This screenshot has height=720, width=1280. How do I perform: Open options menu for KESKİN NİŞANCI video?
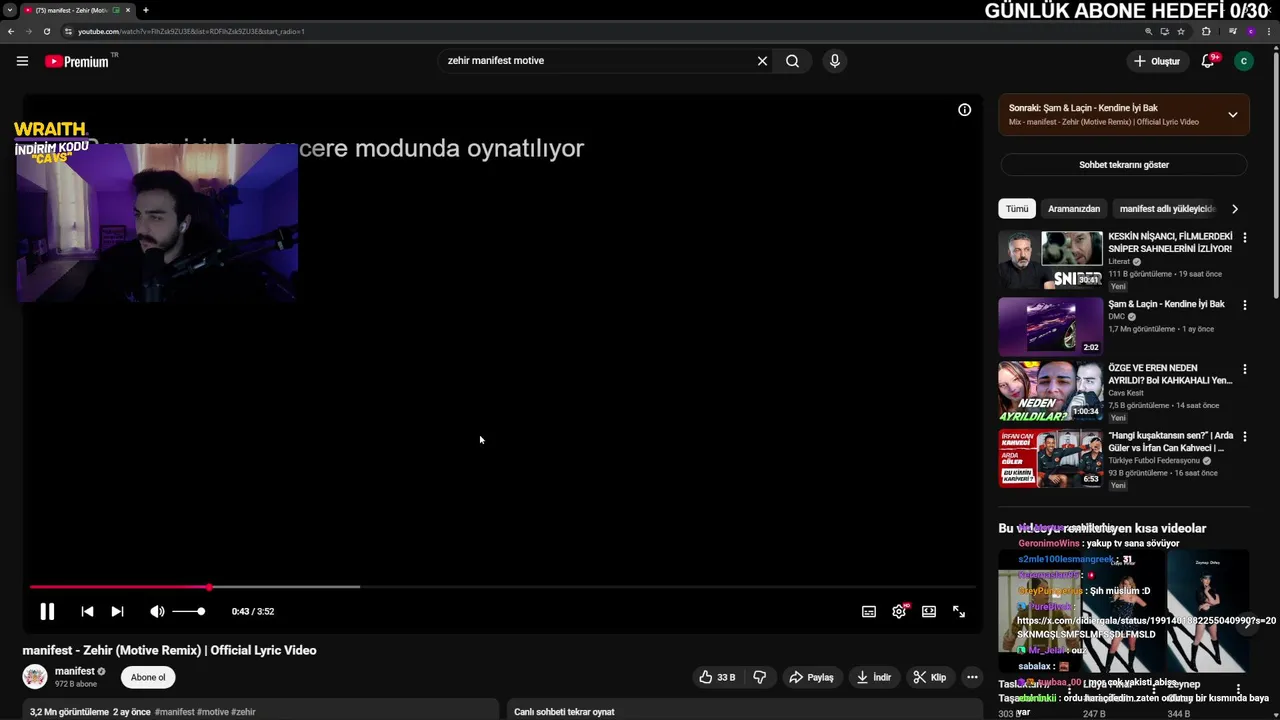point(1245,238)
